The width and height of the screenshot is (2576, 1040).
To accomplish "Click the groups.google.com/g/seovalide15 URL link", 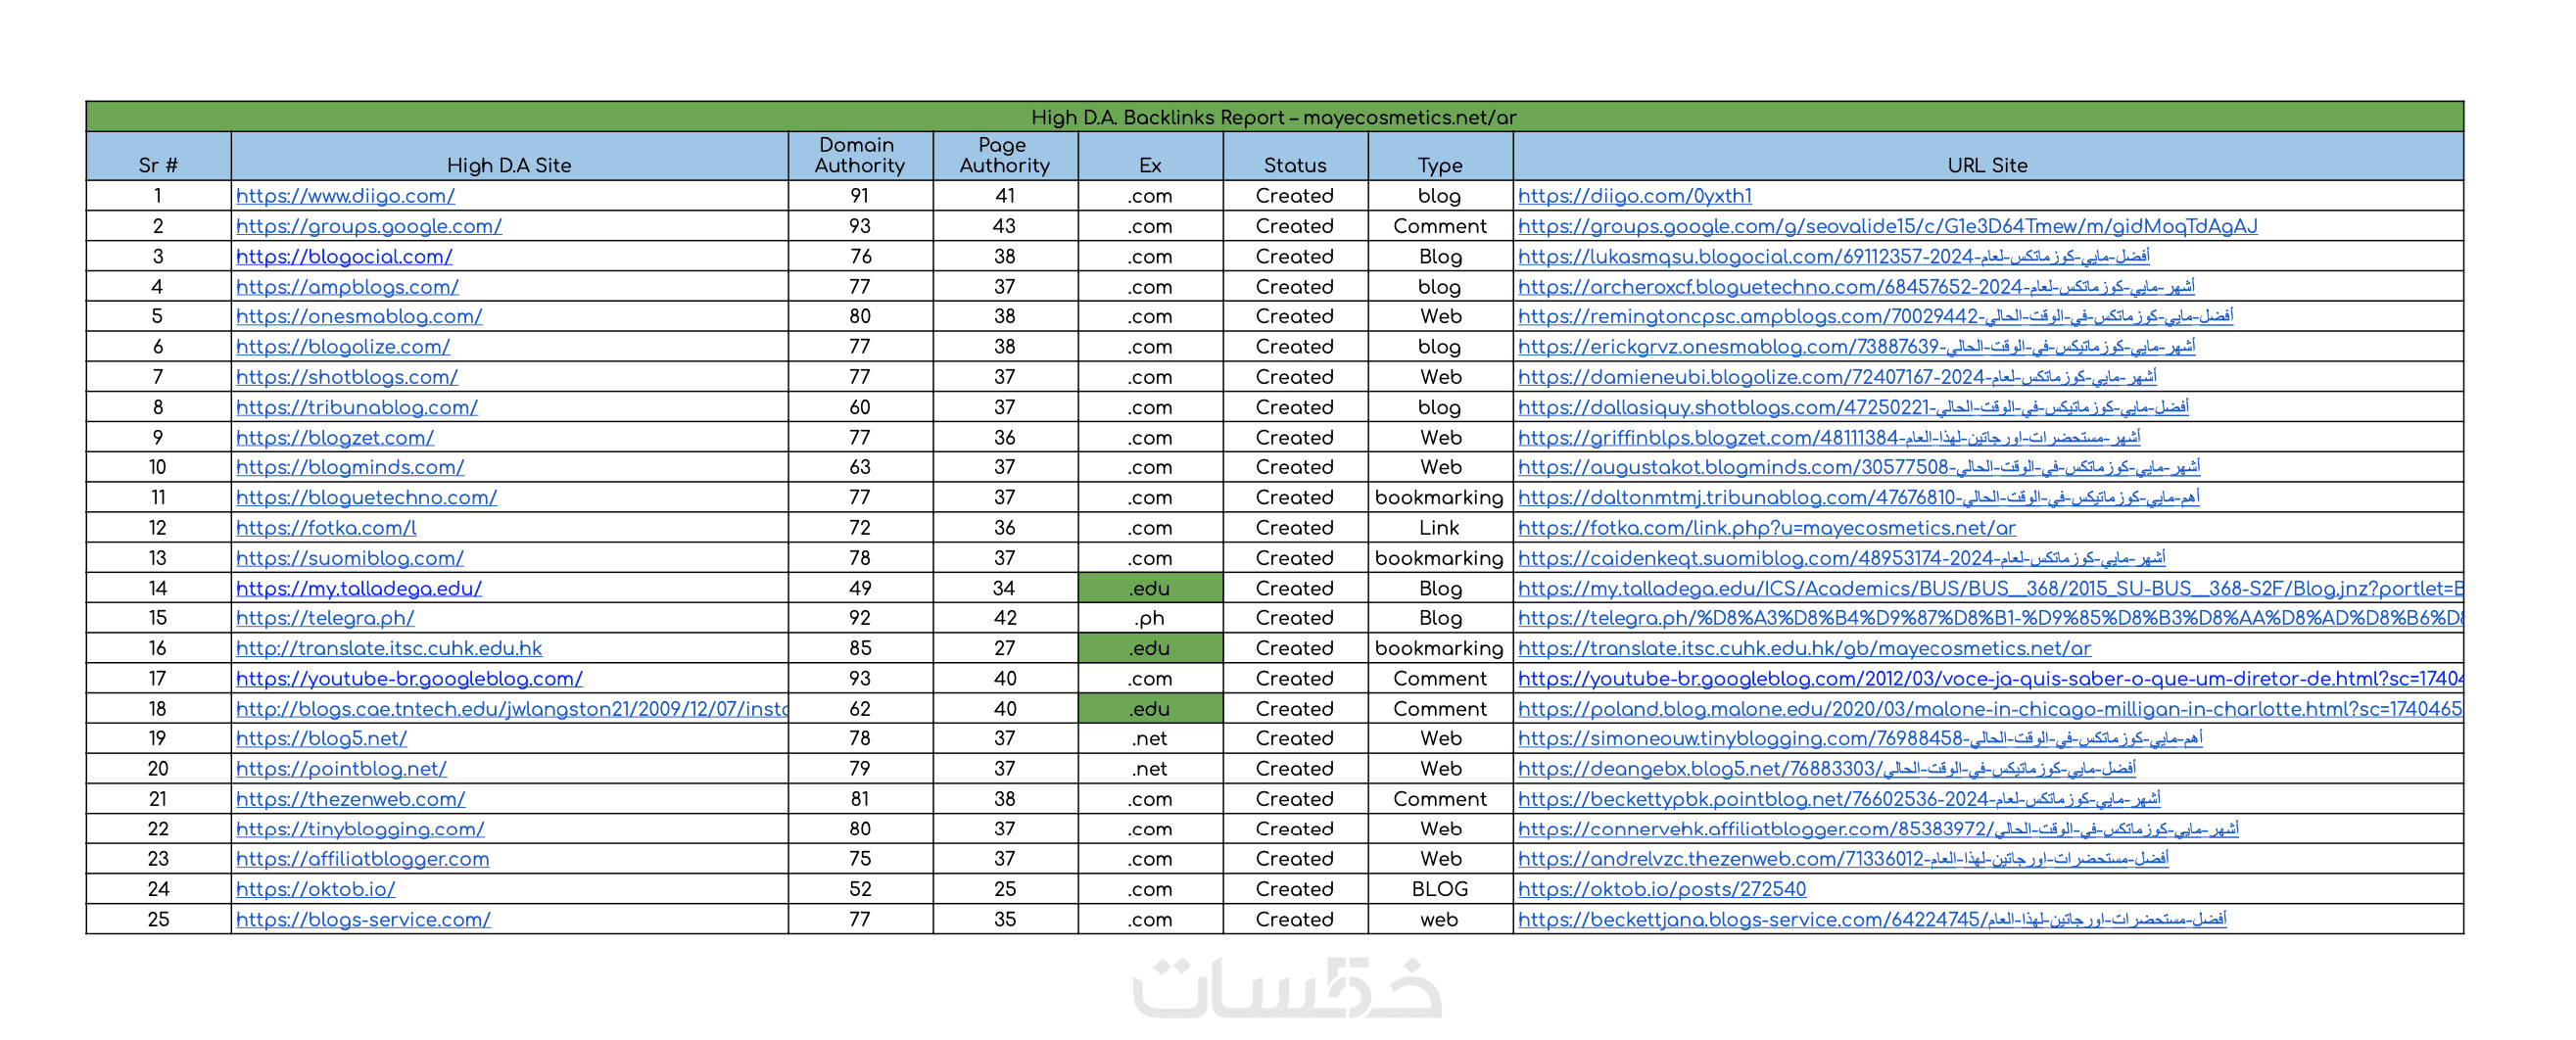I will (1888, 226).
